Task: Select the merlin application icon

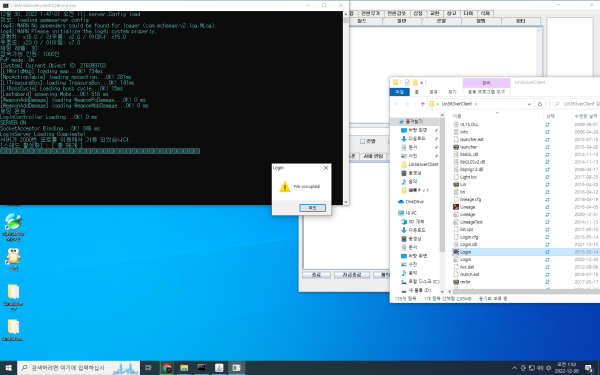Action: 456,282
